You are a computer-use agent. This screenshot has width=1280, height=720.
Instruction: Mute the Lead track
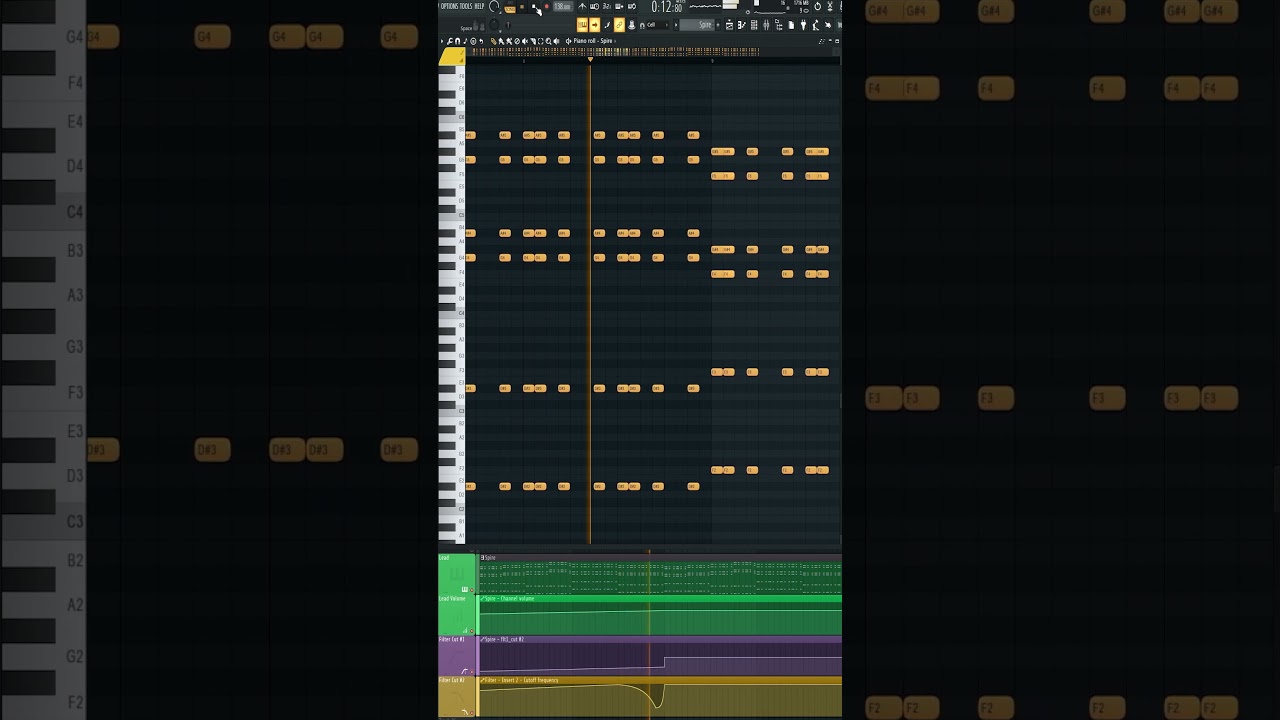point(472,590)
